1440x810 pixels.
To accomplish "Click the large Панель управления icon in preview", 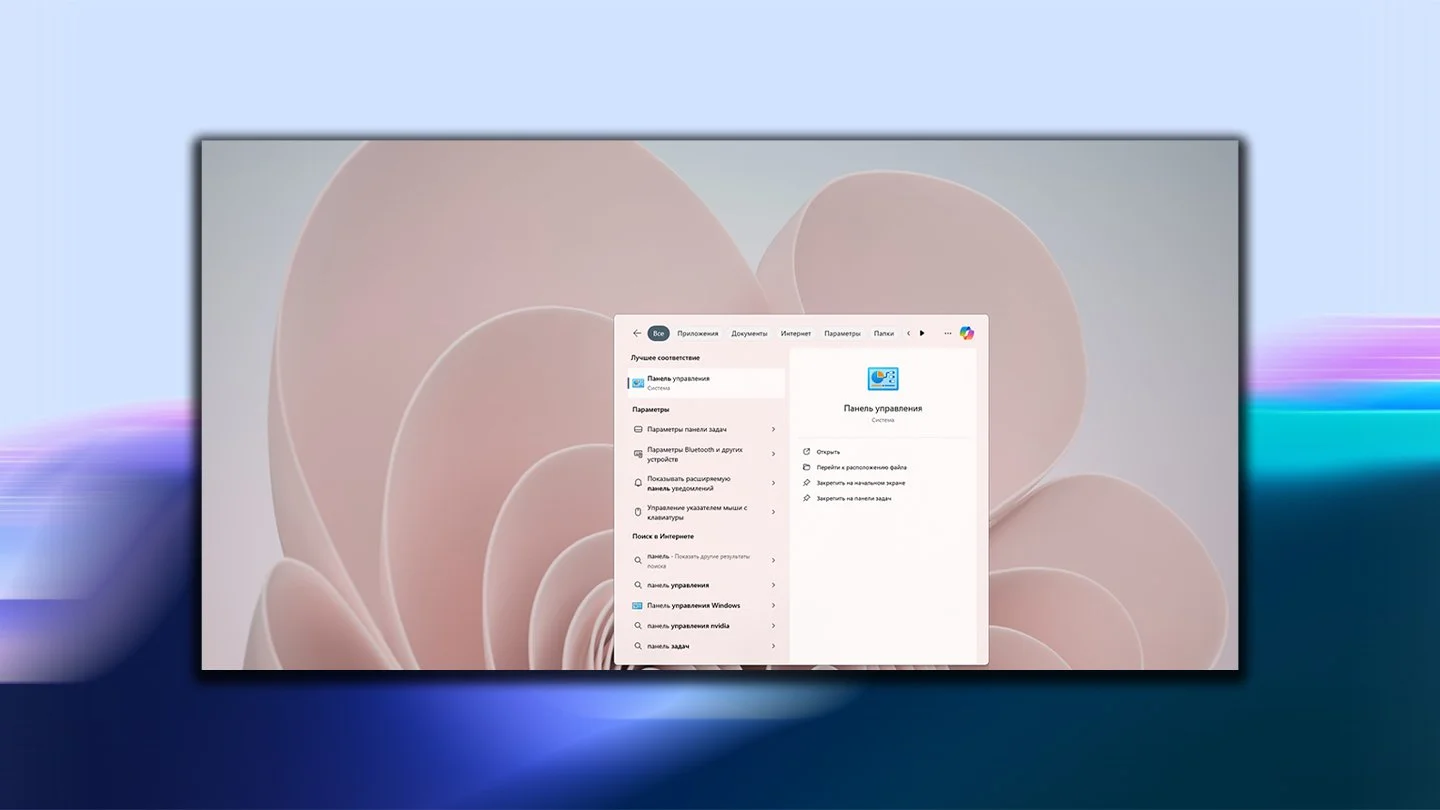I will [883, 378].
